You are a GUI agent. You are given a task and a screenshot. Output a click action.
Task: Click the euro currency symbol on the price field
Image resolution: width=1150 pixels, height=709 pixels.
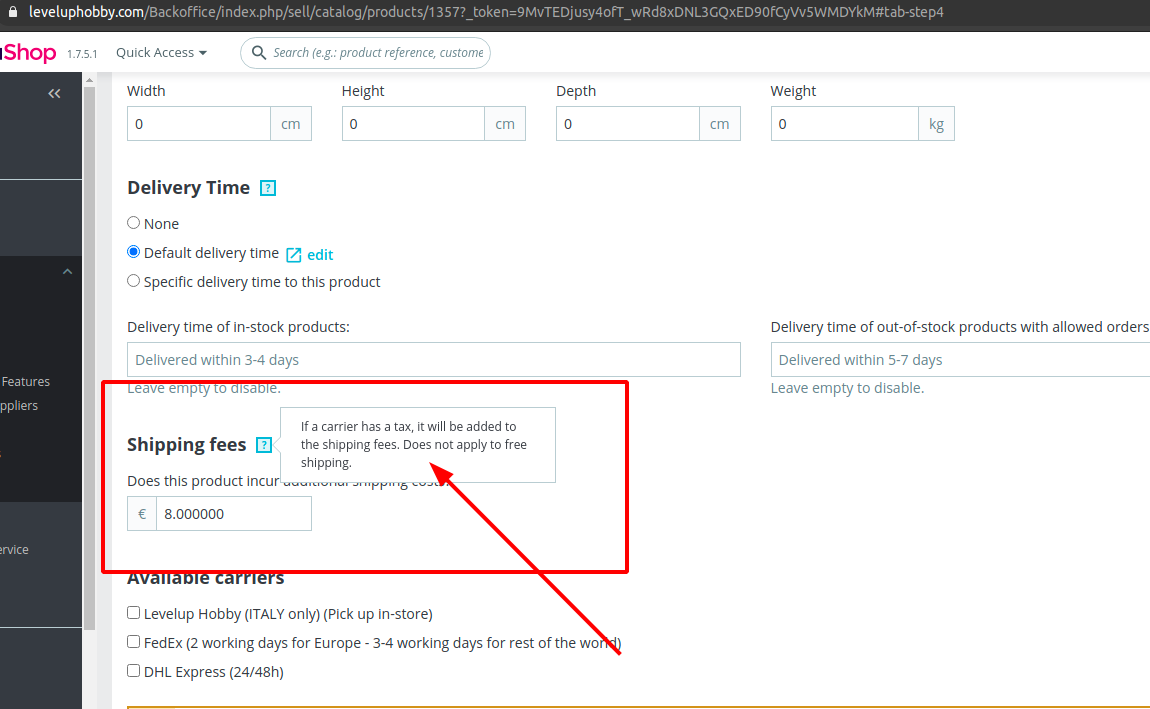tap(140, 513)
